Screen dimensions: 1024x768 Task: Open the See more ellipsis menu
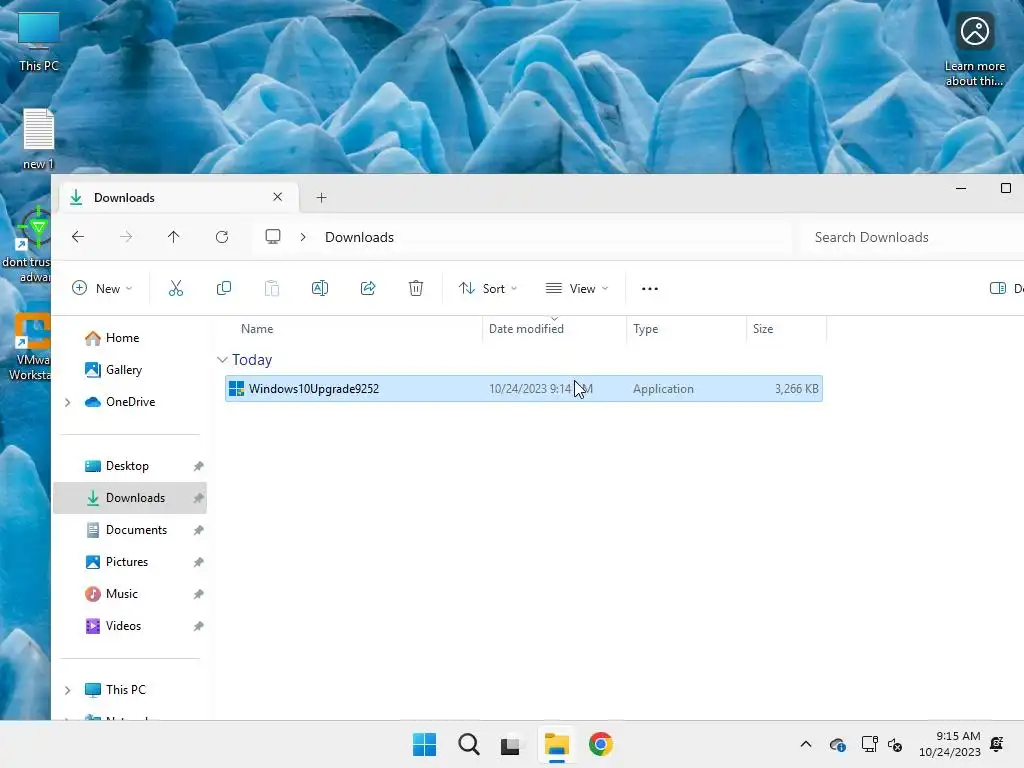(650, 289)
